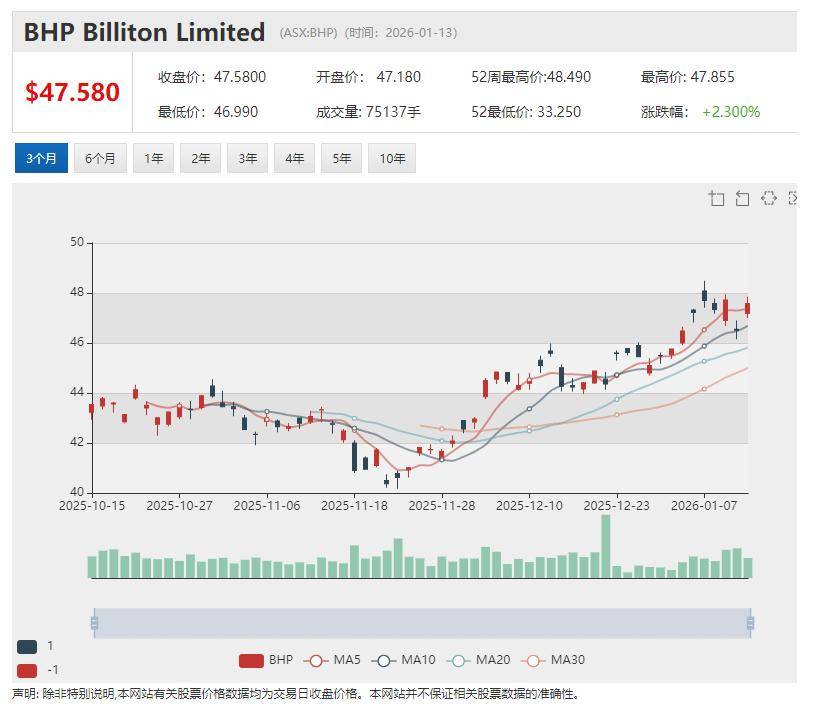
Task: Click the left handle of zoom slider
Action: 95,623
